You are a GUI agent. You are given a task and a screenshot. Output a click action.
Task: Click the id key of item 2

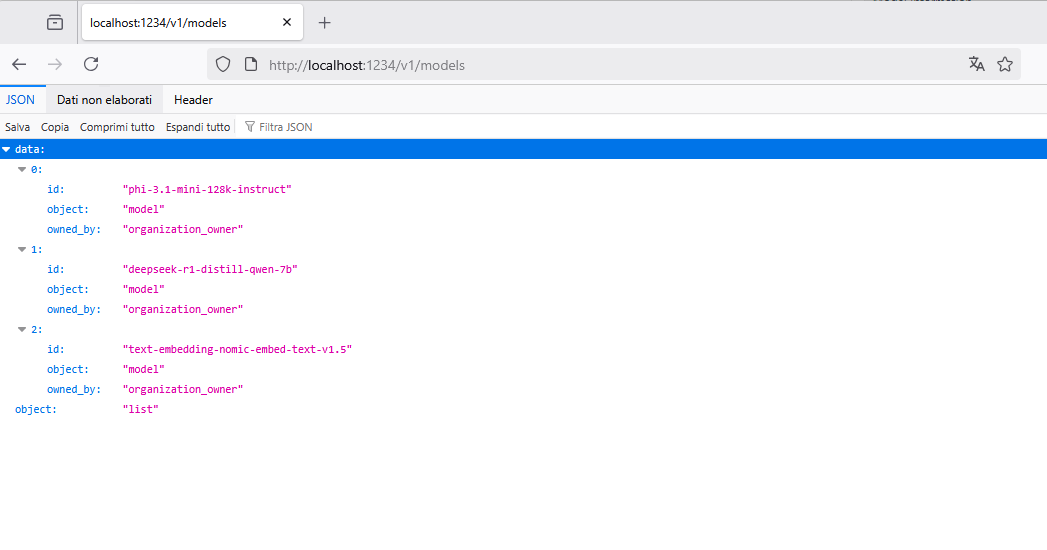(x=55, y=349)
